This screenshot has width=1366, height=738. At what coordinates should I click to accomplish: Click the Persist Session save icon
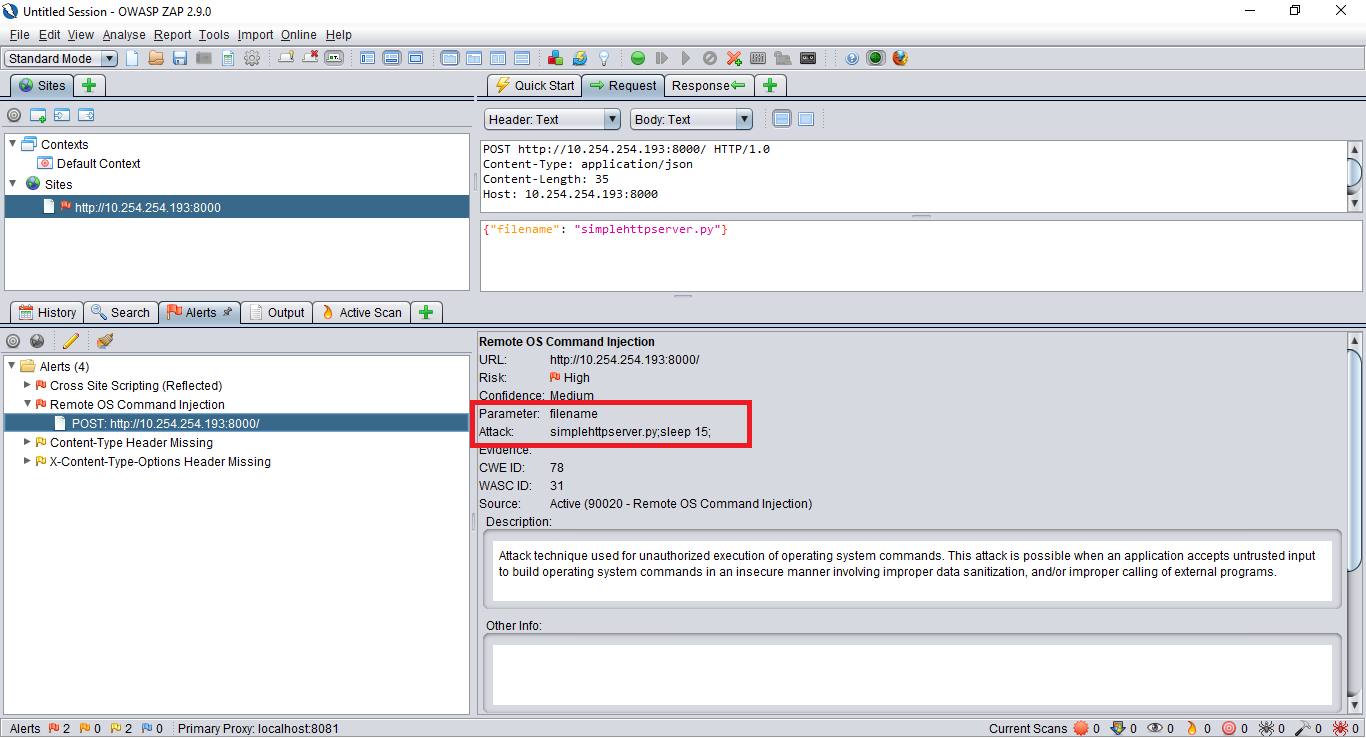coord(180,58)
